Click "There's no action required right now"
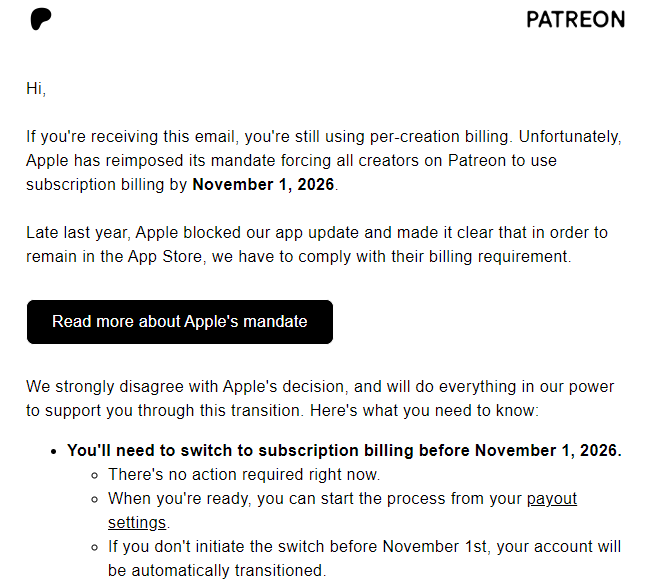Image resolution: width=656 pixels, height=581 pixels. click(x=244, y=474)
